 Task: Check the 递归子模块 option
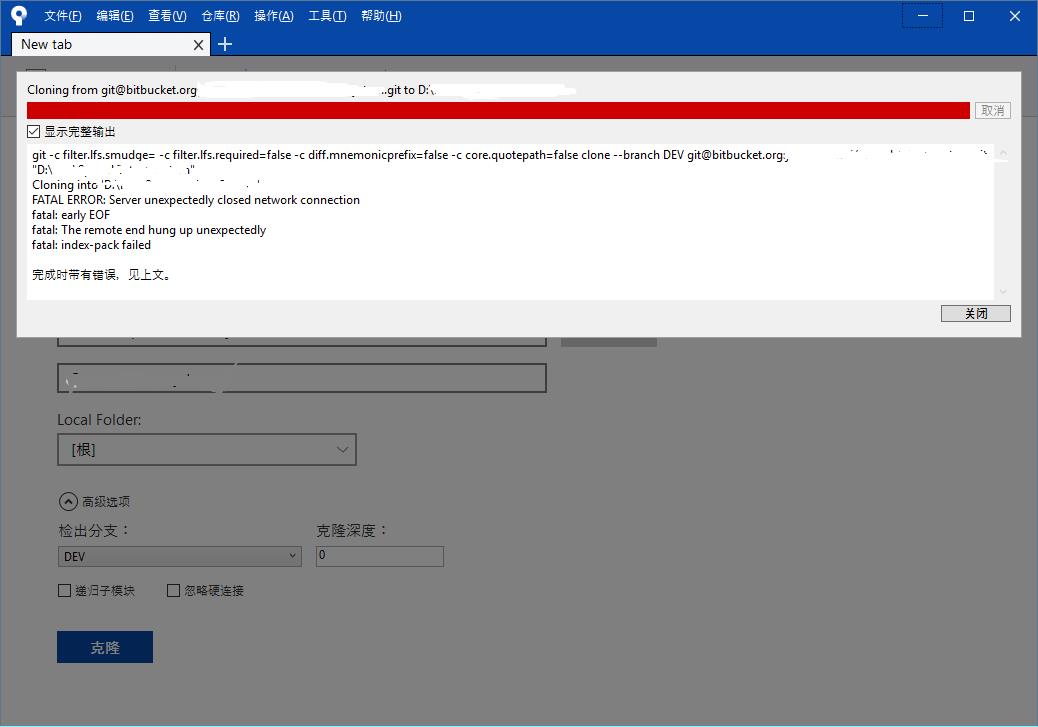pyautogui.click(x=64, y=590)
